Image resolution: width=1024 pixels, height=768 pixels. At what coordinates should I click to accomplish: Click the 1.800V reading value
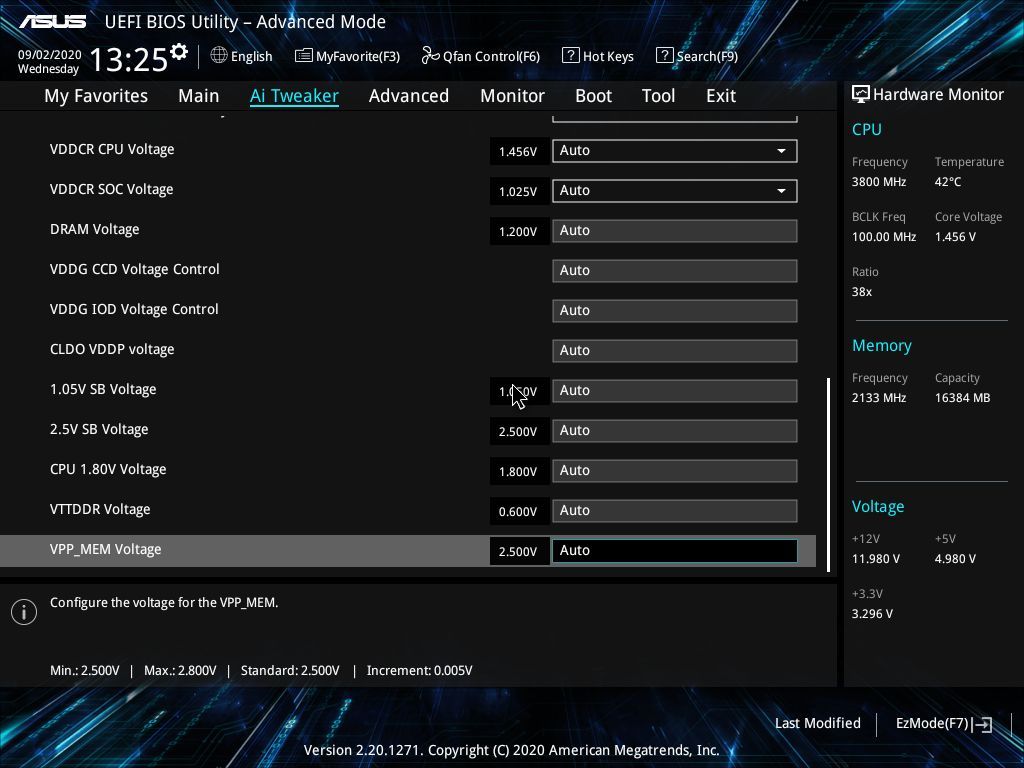click(519, 472)
